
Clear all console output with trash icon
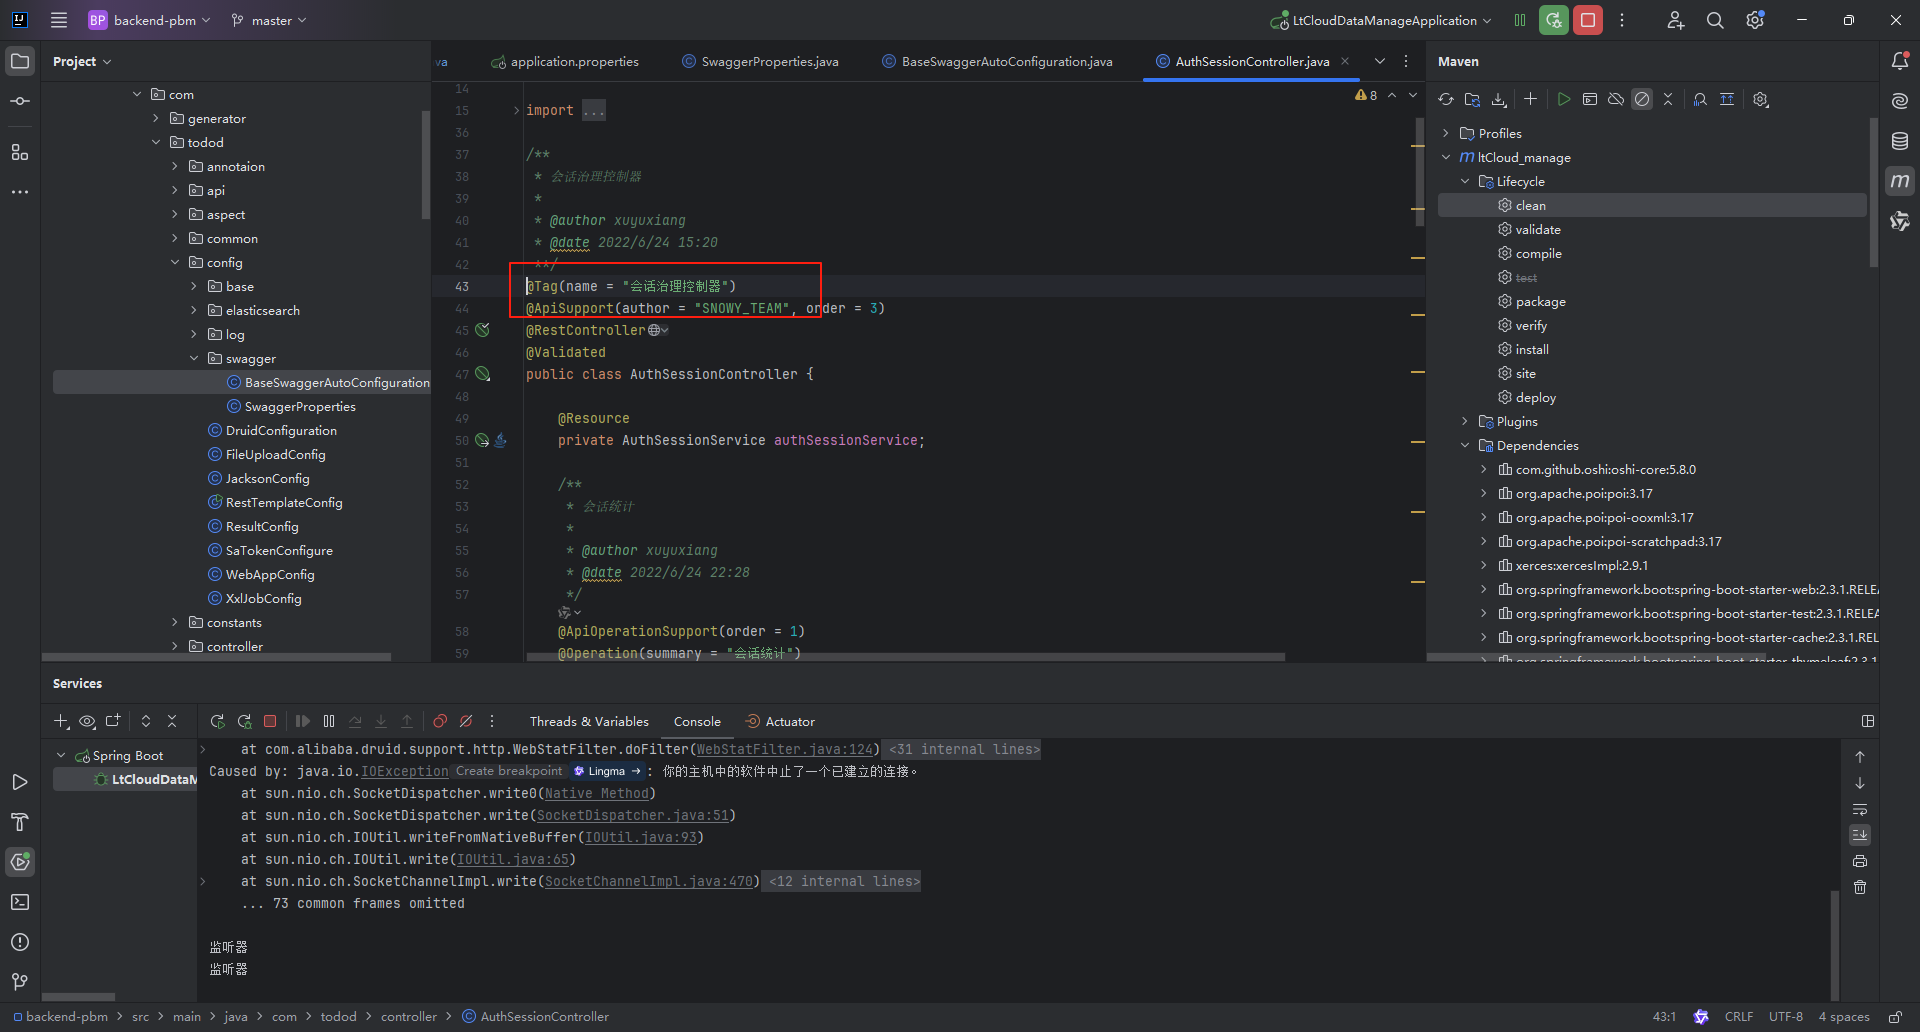pyautogui.click(x=1860, y=887)
